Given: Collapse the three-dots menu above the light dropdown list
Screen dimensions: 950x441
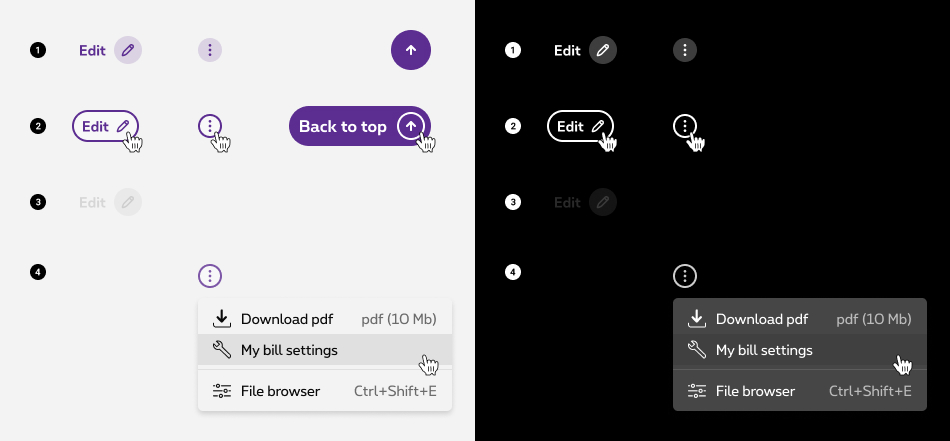Looking at the screenshot, I should click(210, 276).
